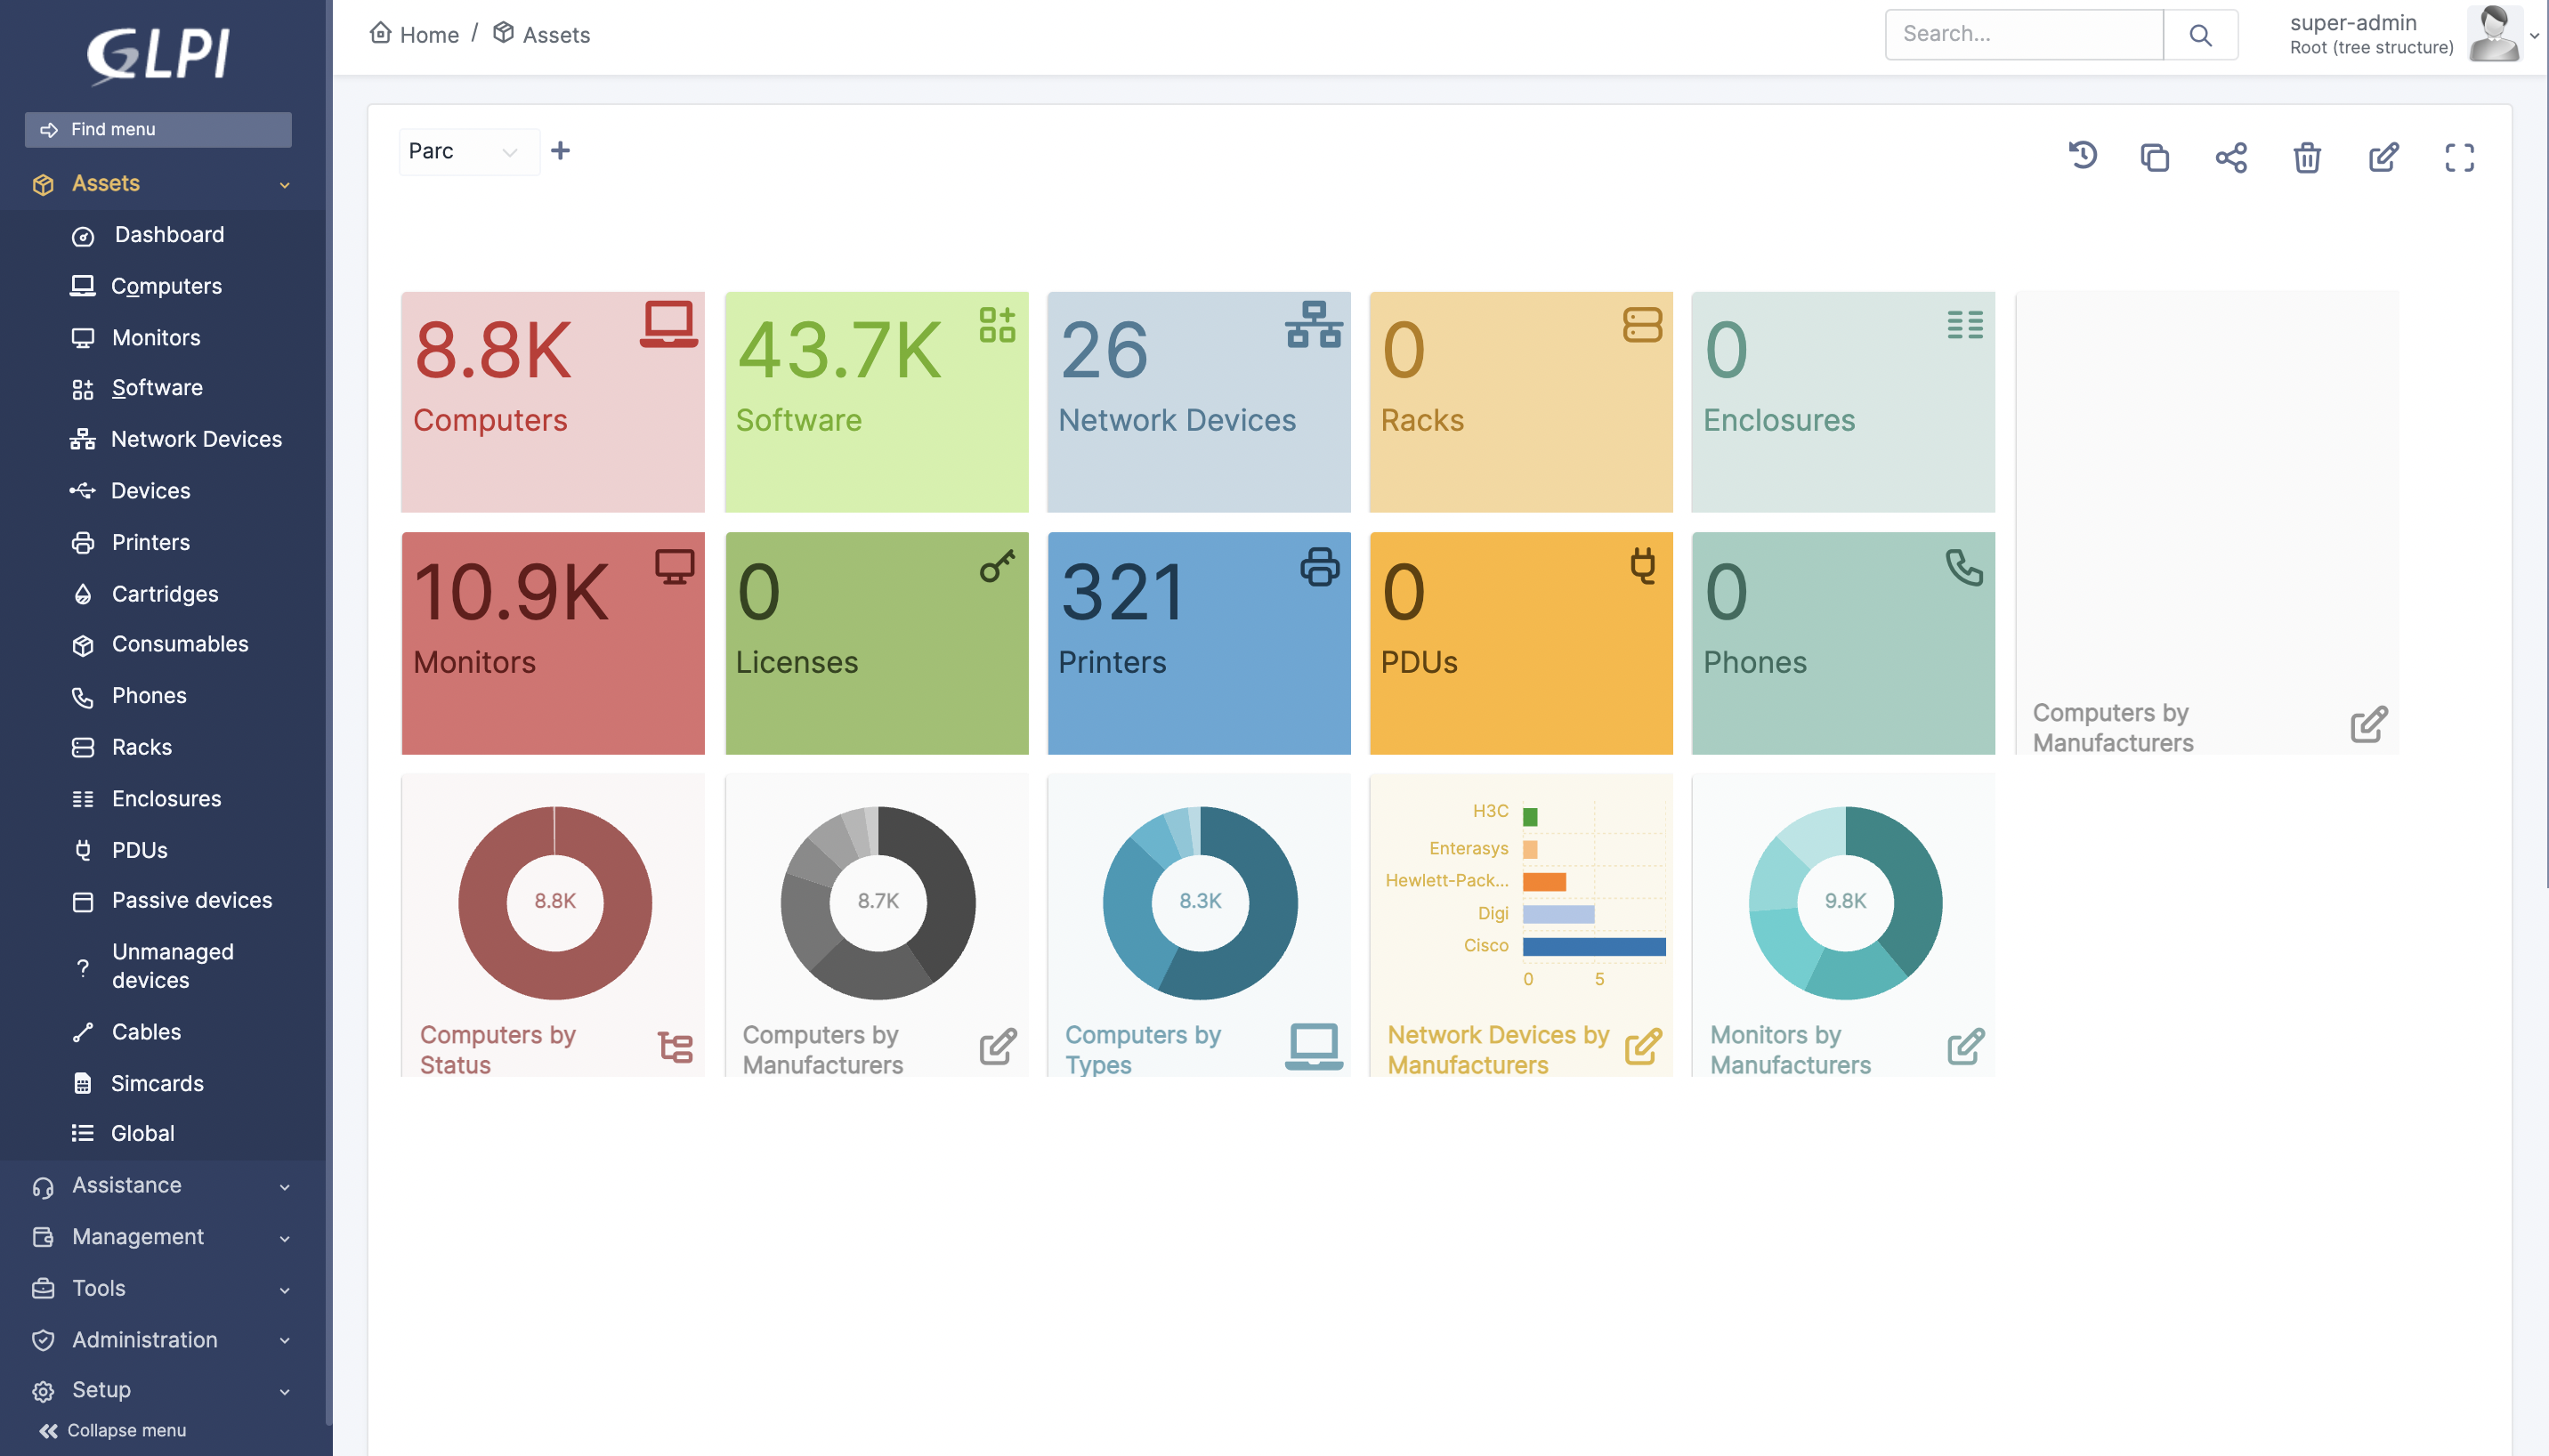
Task: Open Network Devices in the sidebar
Action: coord(196,439)
